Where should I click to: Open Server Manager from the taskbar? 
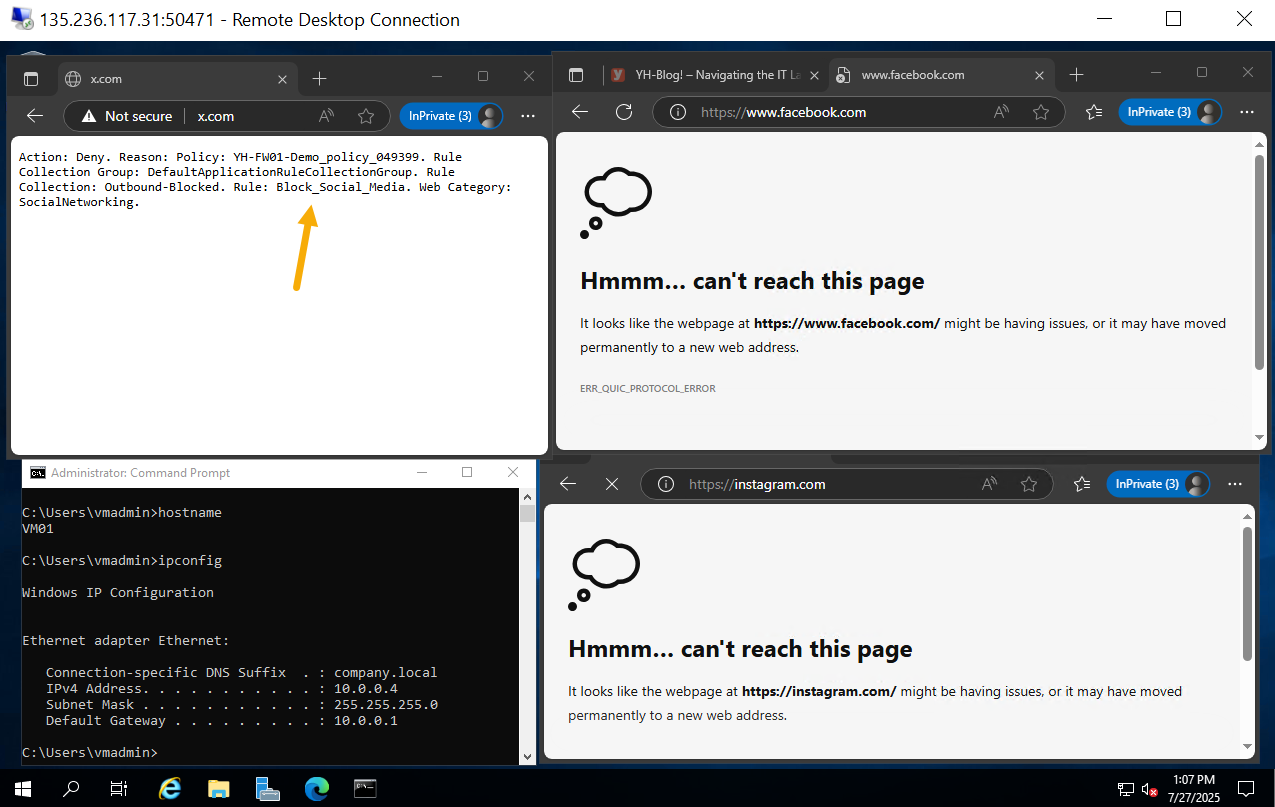point(267,789)
